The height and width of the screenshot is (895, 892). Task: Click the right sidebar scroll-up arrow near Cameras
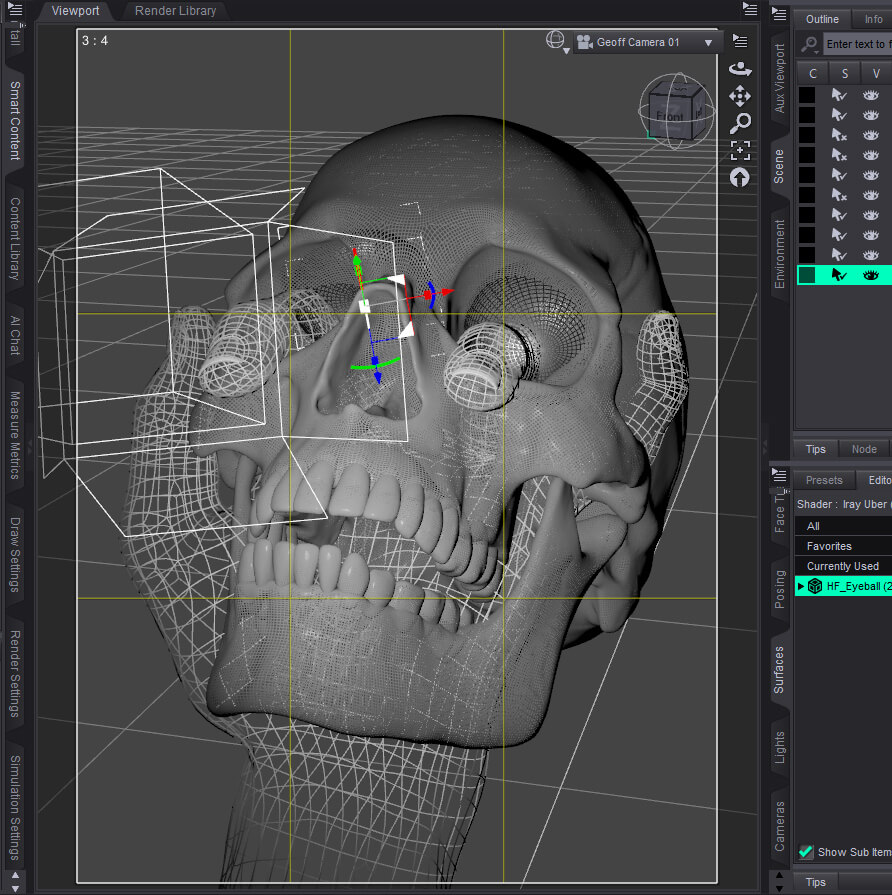click(x=779, y=875)
